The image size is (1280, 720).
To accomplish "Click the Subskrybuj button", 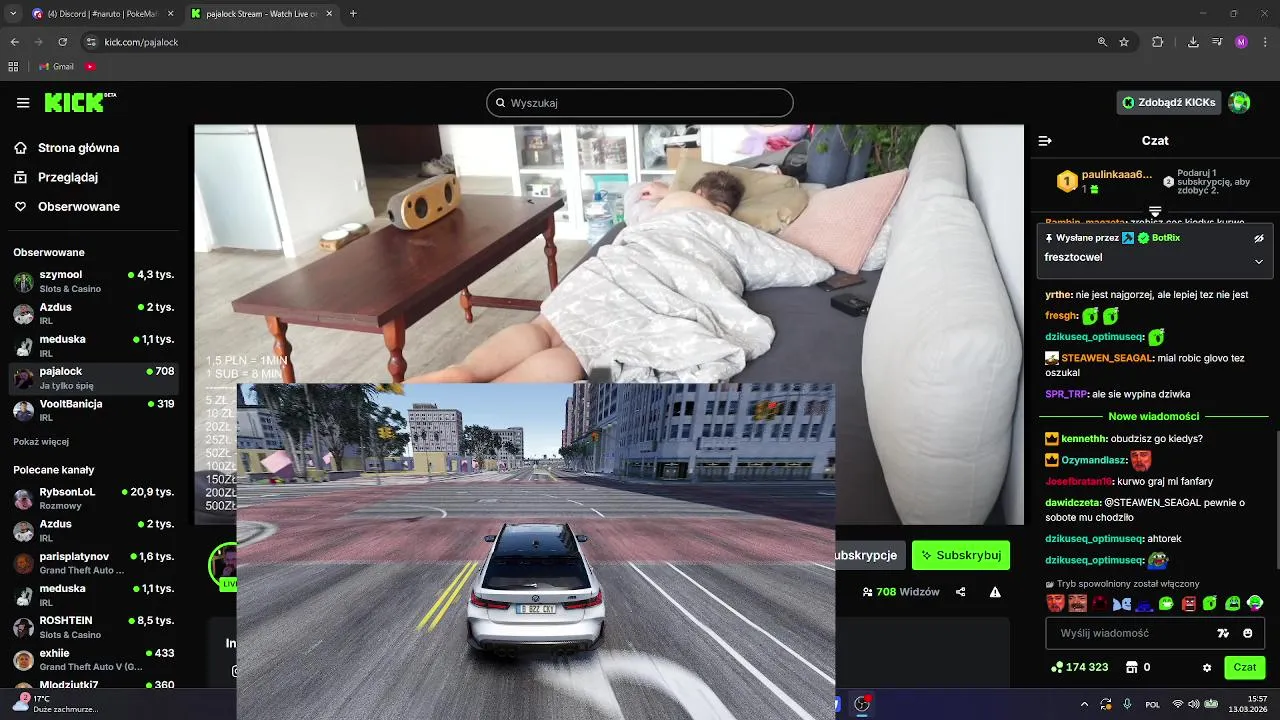I will click(x=960, y=555).
